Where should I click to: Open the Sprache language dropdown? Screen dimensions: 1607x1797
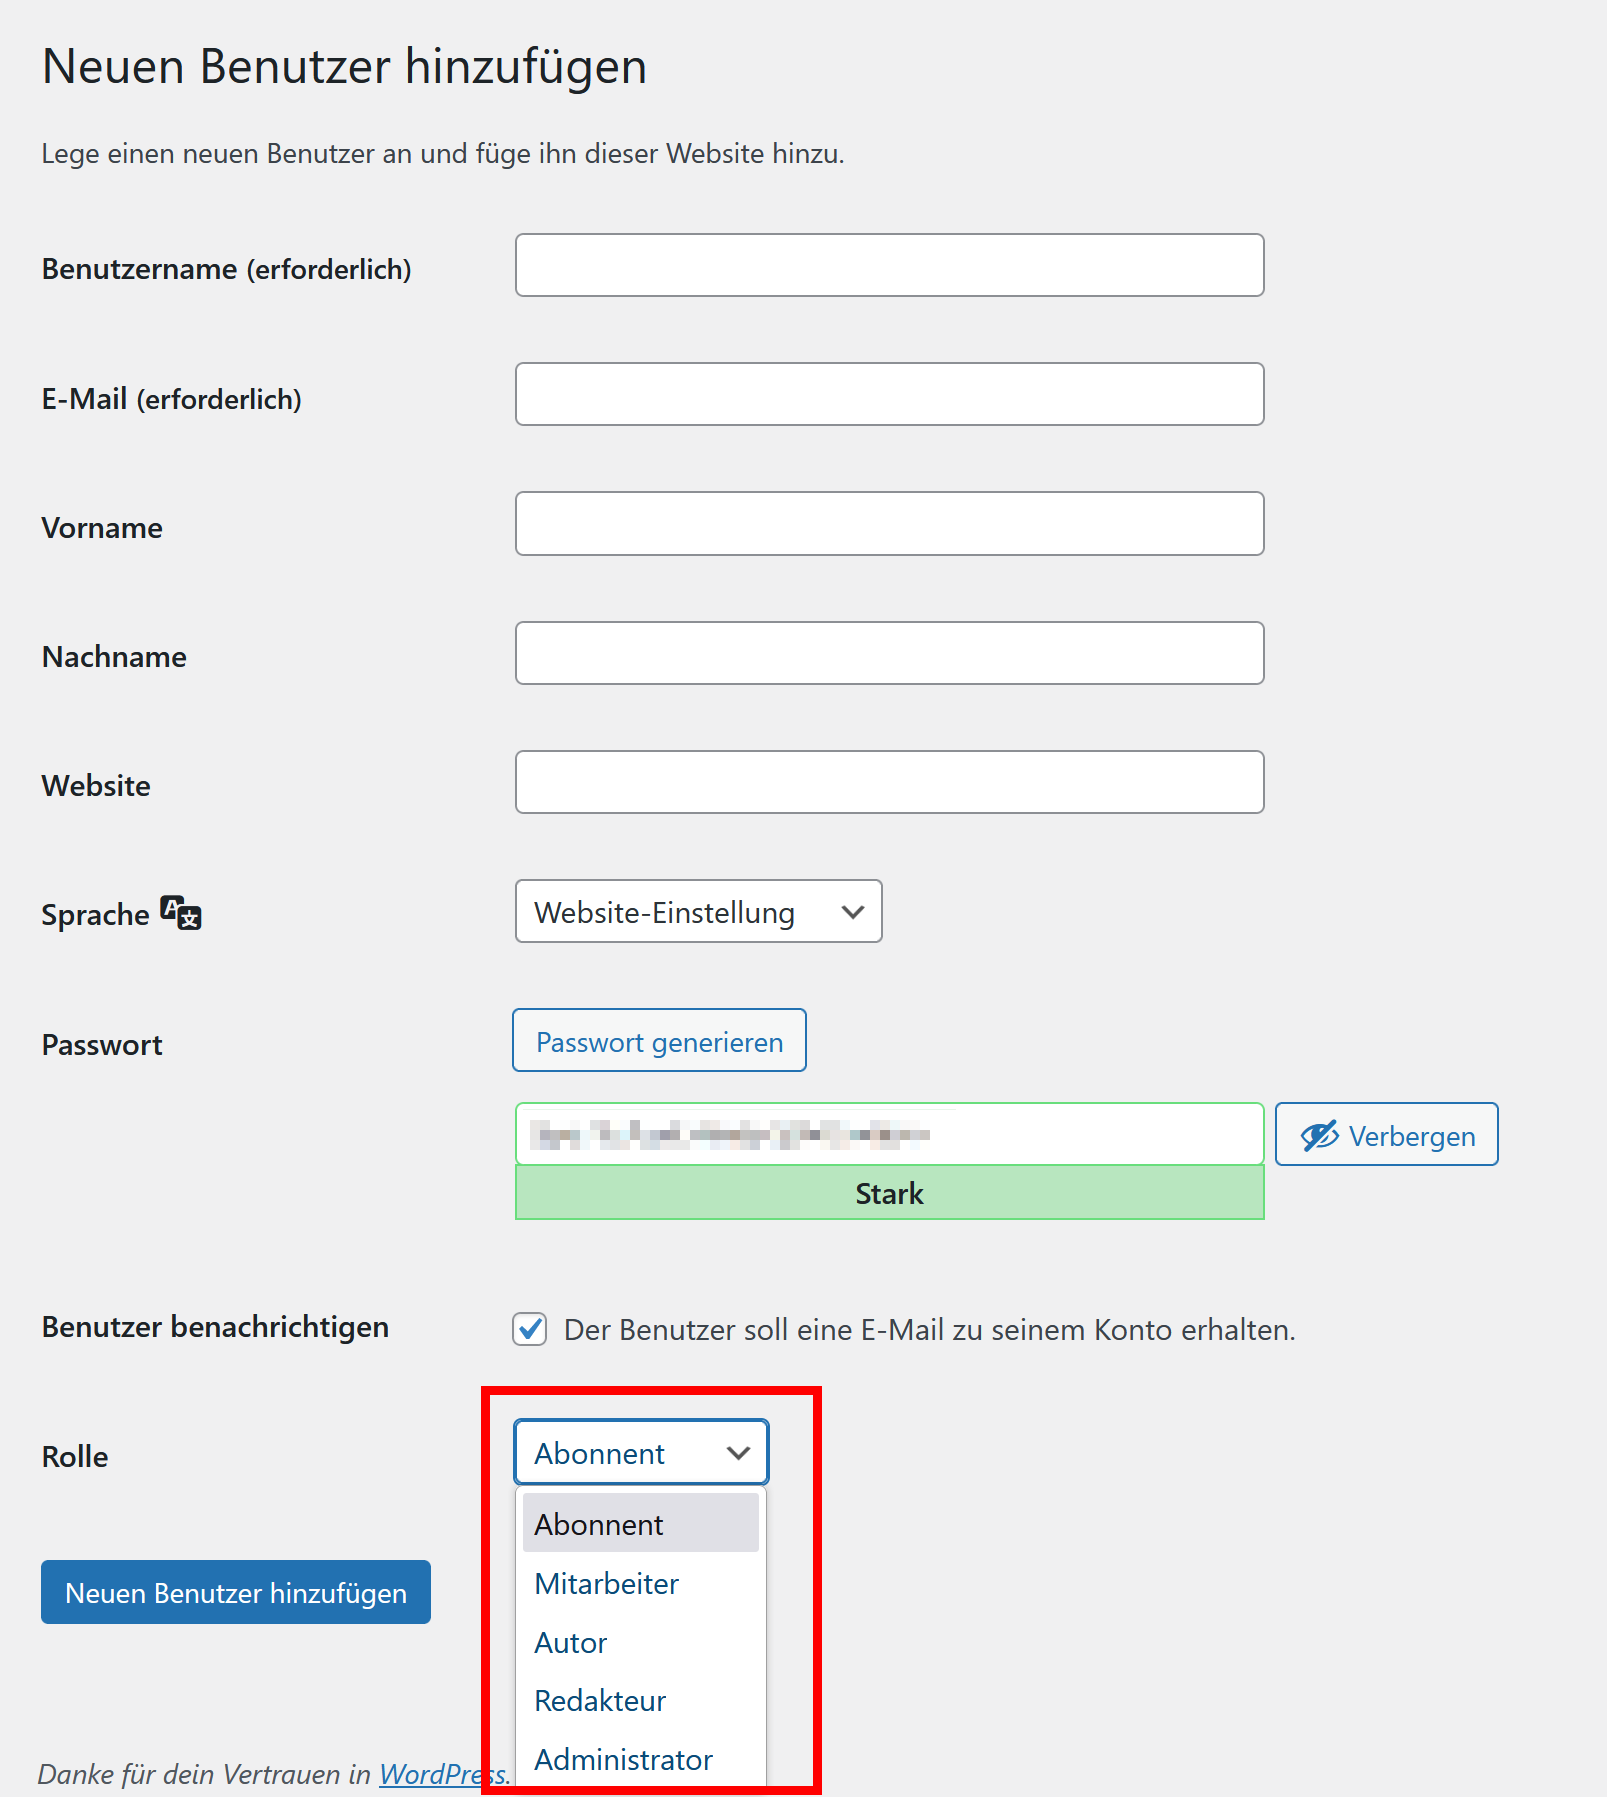click(x=698, y=911)
